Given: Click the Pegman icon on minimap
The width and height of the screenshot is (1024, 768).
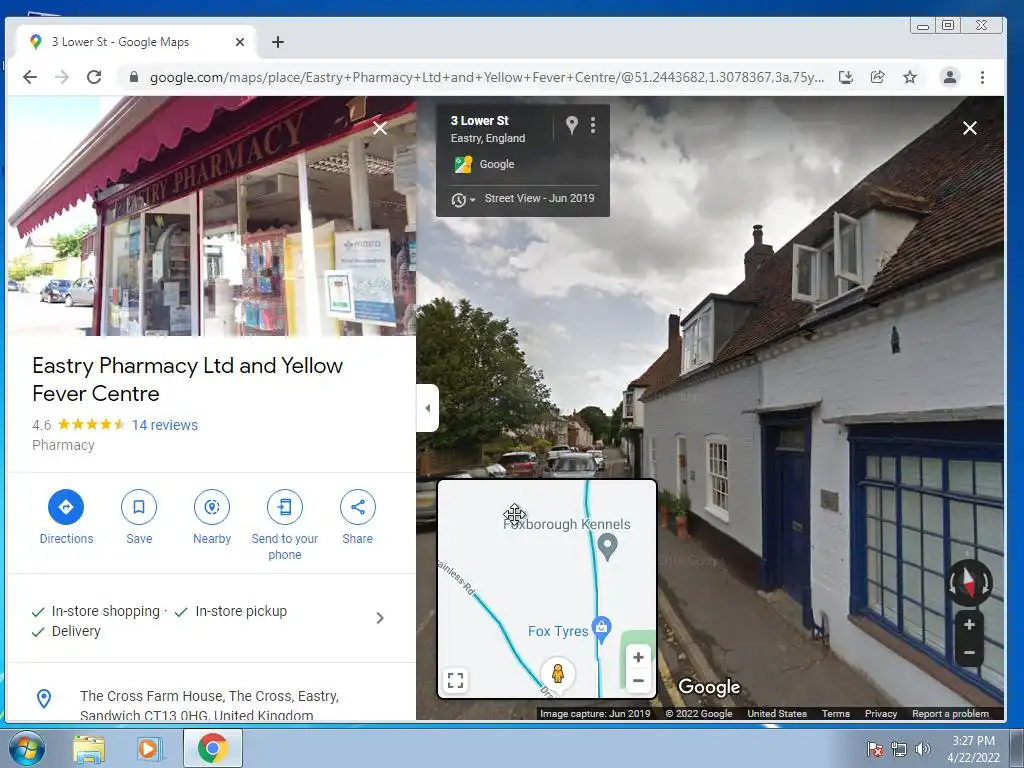Looking at the screenshot, I should point(558,673).
